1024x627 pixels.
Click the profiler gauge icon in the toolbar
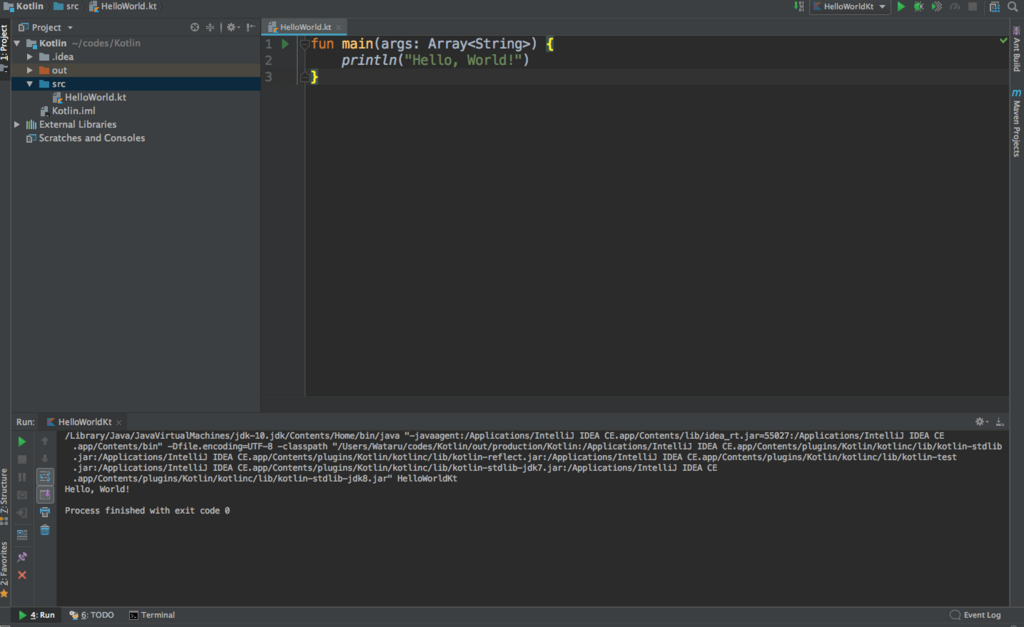point(954,7)
